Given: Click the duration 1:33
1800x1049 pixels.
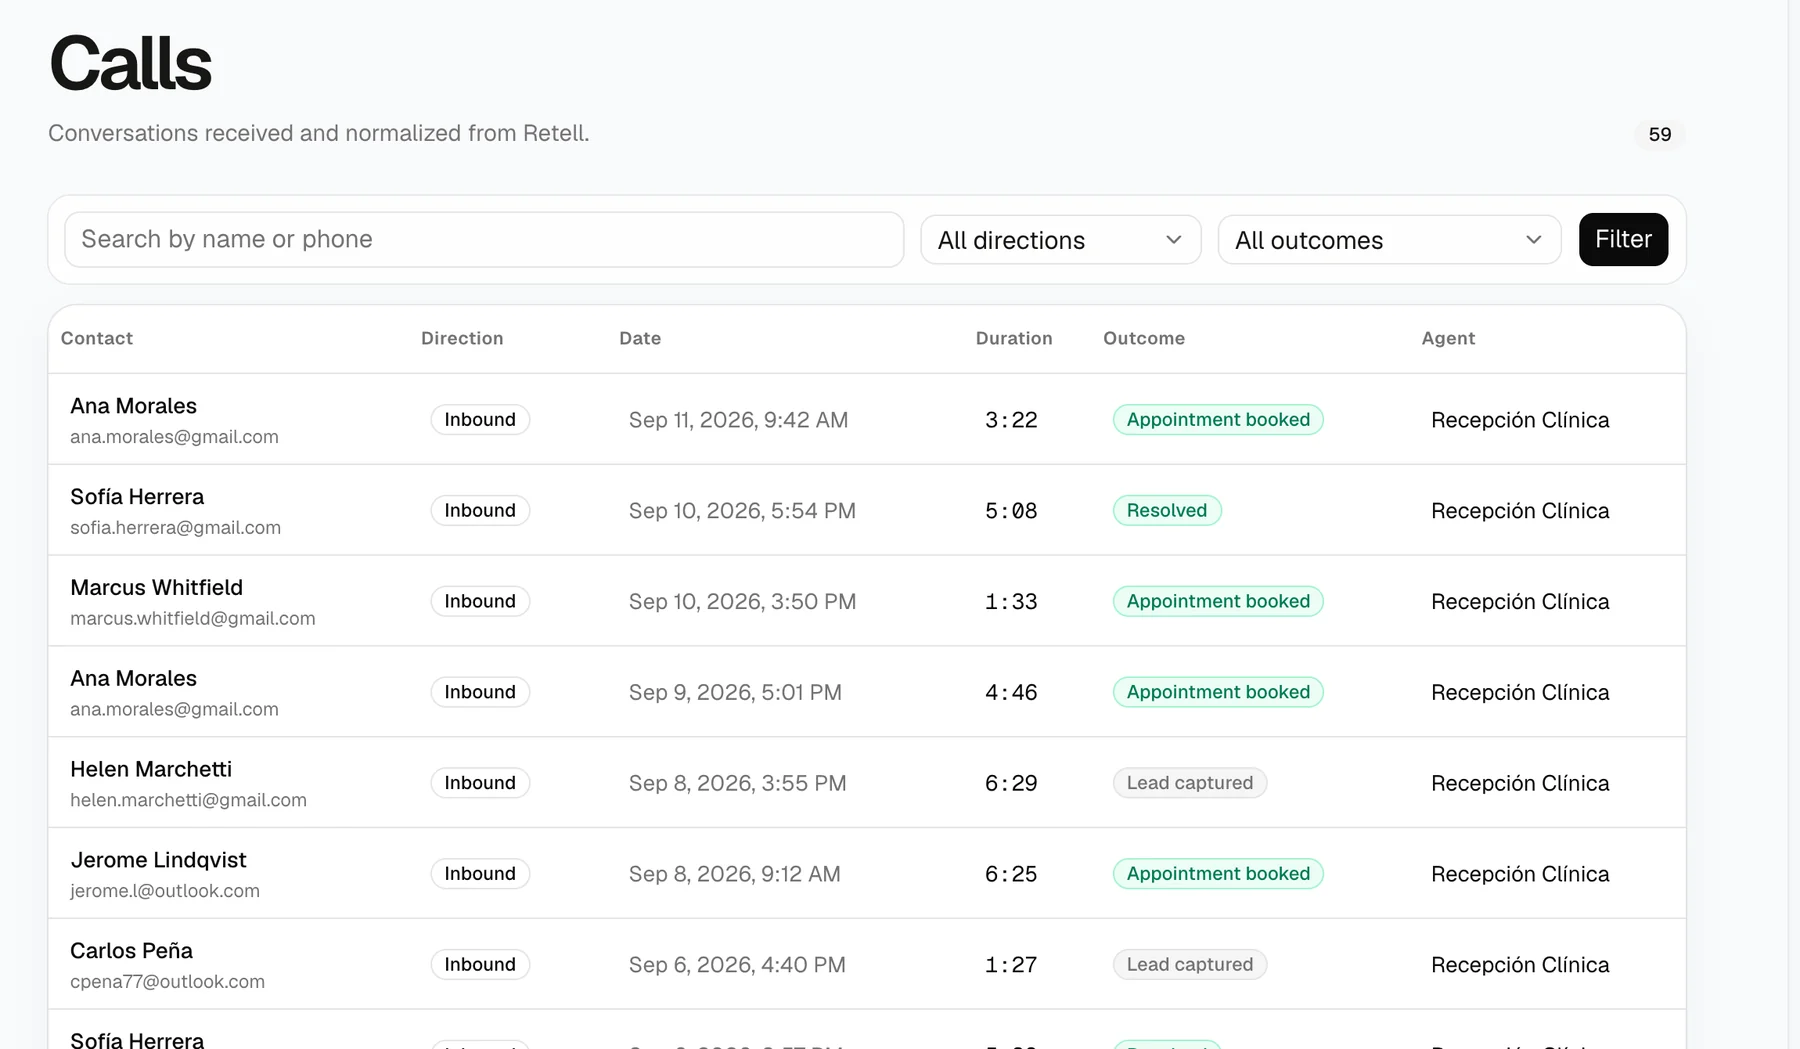Looking at the screenshot, I should click(x=1011, y=602).
